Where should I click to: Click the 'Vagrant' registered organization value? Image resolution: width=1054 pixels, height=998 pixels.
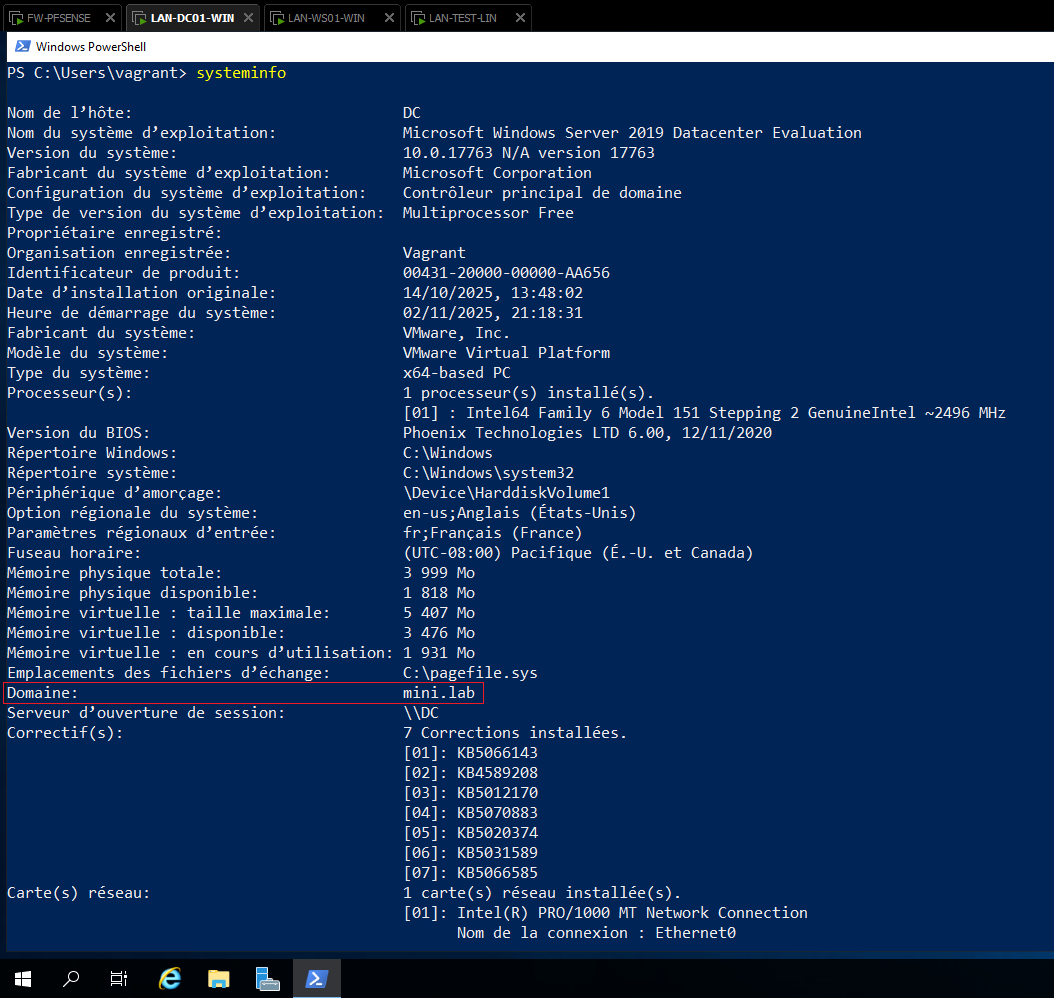(434, 253)
